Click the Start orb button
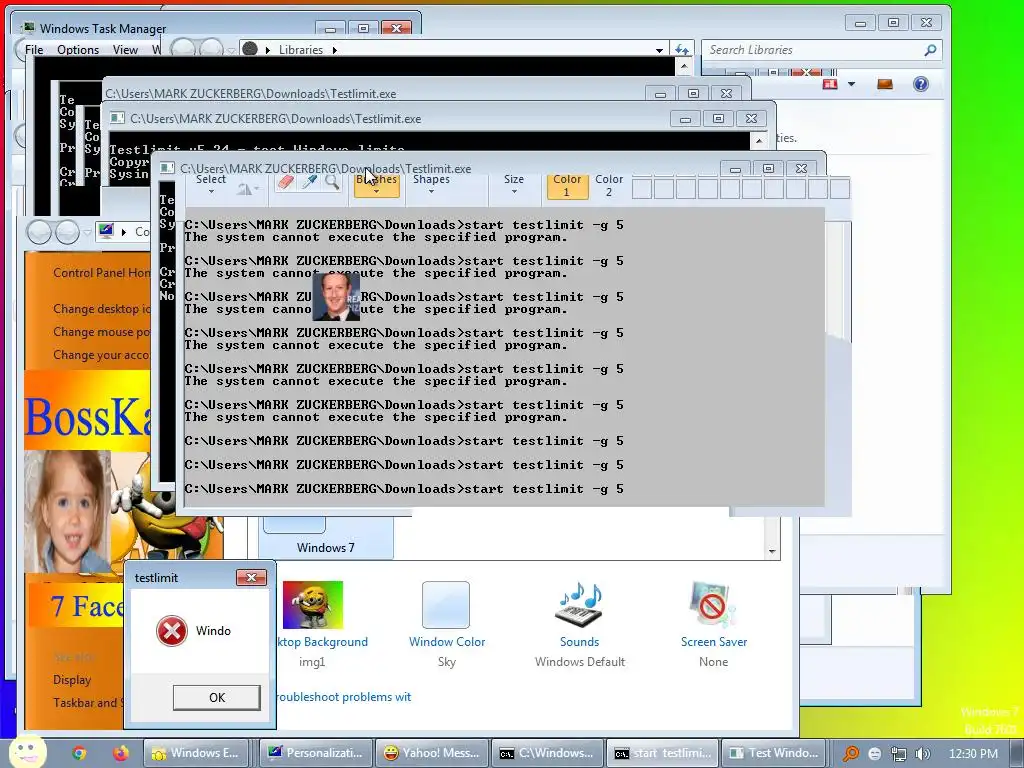1024x768 pixels. (x=27, y=752)
